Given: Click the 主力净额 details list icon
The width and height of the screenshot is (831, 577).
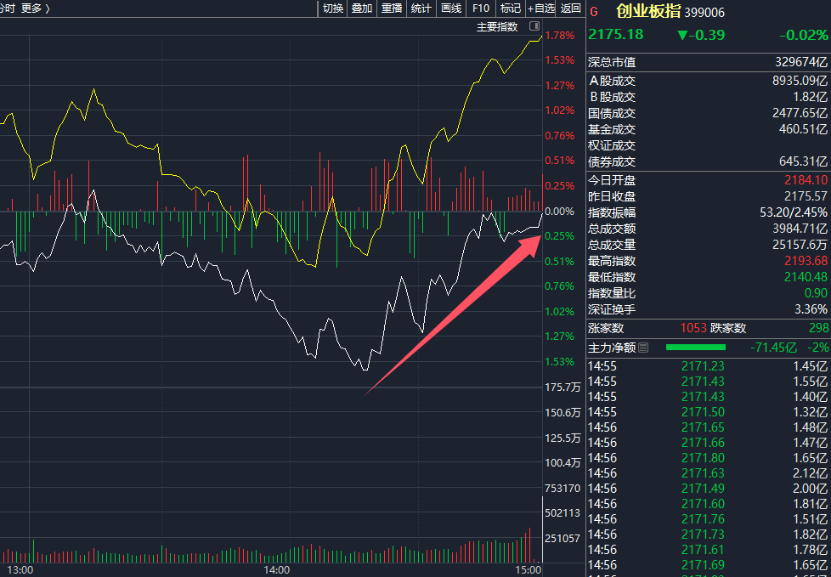Looking at the screenshot, I should tap(643, 348).
